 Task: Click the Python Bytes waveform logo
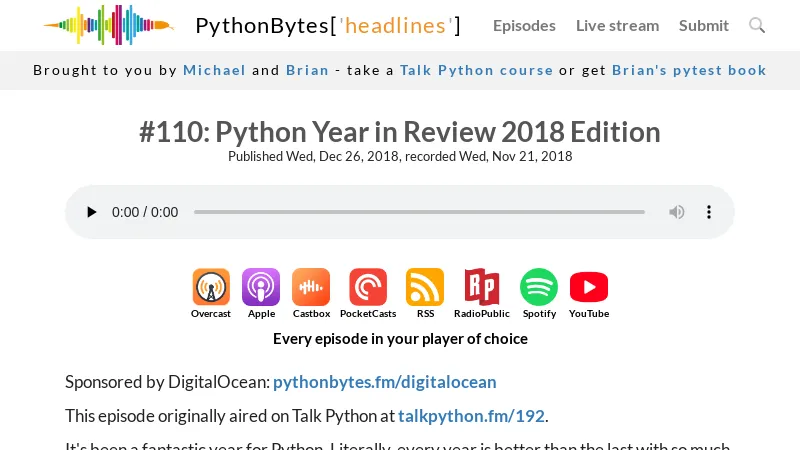[108, 25]
